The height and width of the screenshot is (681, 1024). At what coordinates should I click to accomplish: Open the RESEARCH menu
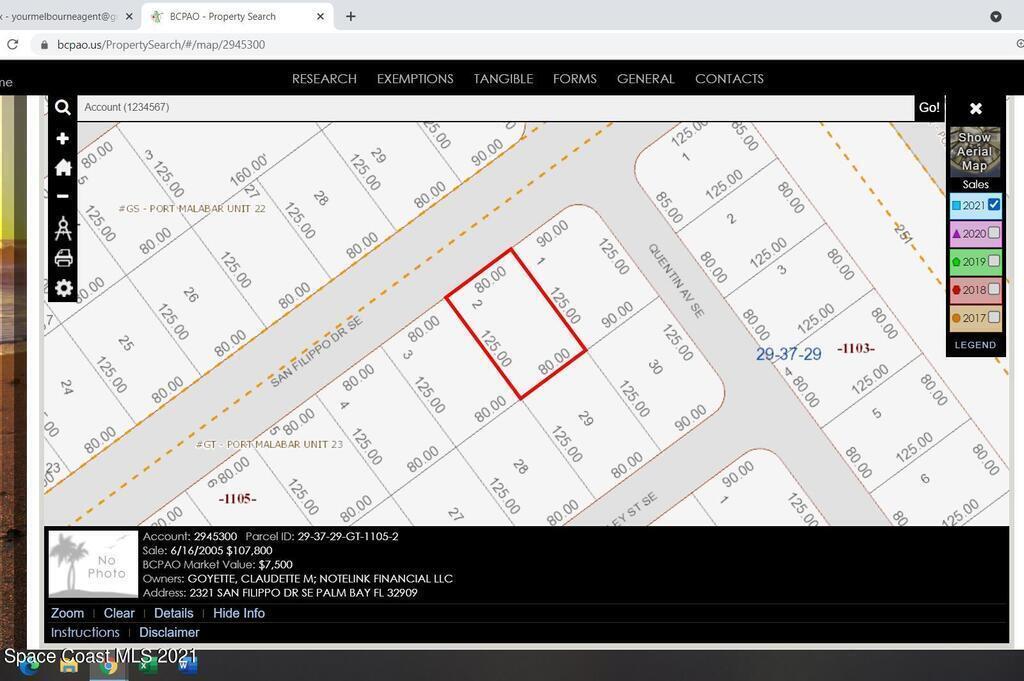tap(324, 78)
